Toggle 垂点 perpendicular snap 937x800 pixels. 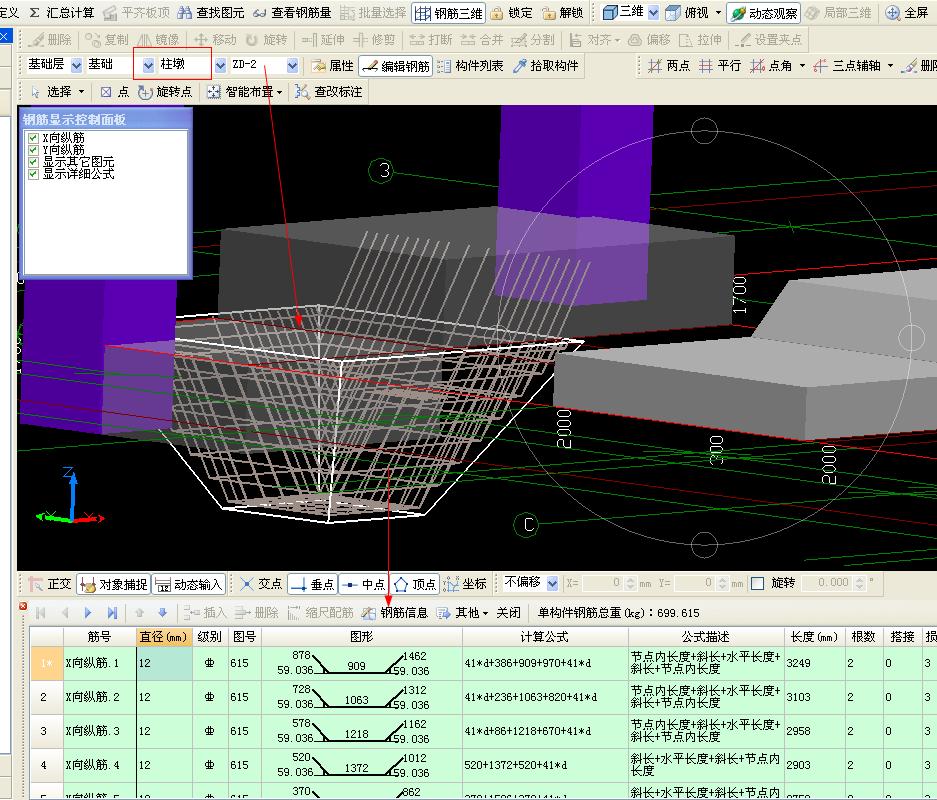pos(313,584)
